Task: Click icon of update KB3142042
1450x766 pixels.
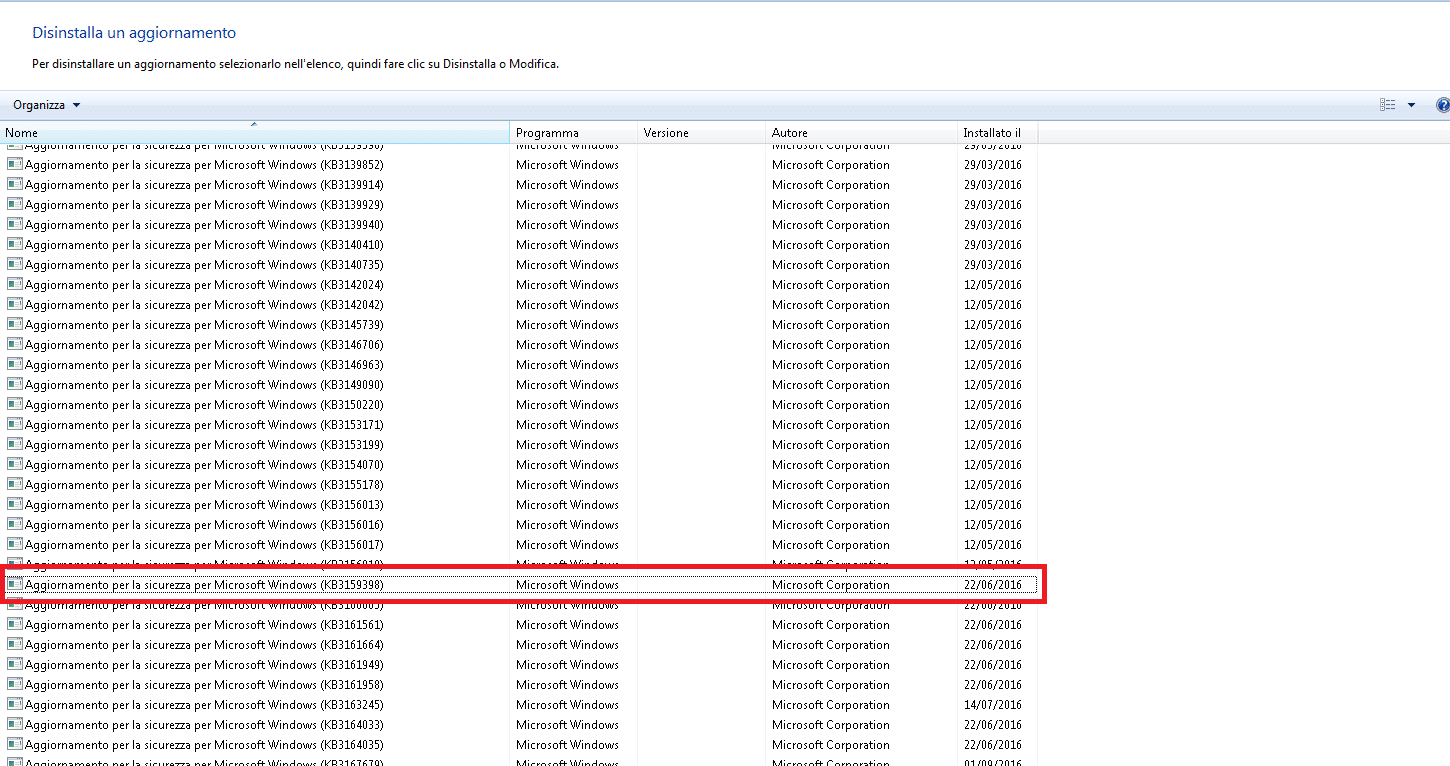Action: point(15,305)
